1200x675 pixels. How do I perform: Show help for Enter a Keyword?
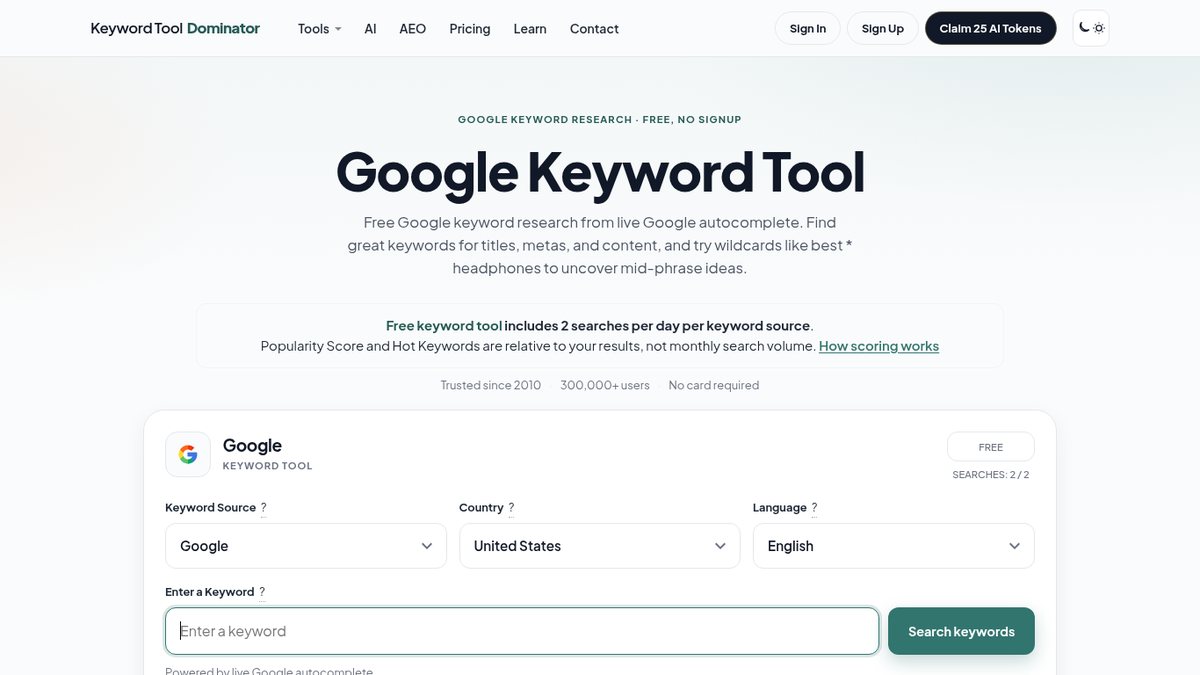[x=262, y=592]
